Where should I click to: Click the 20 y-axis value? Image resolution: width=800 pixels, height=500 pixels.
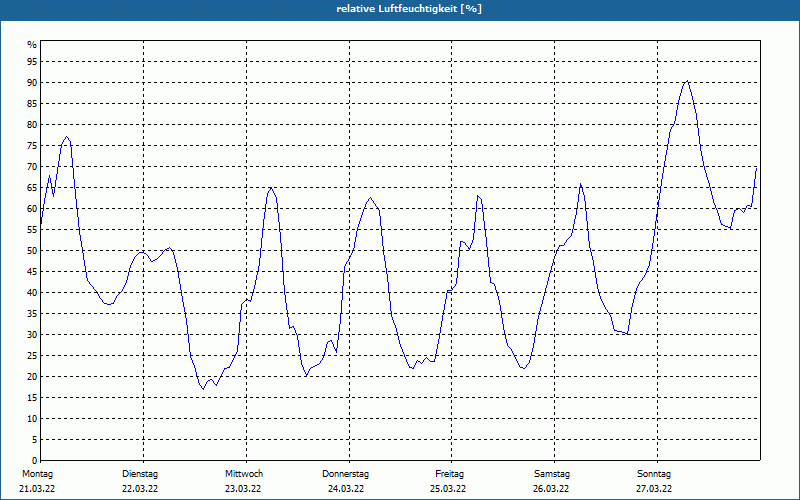click(32, 377)
